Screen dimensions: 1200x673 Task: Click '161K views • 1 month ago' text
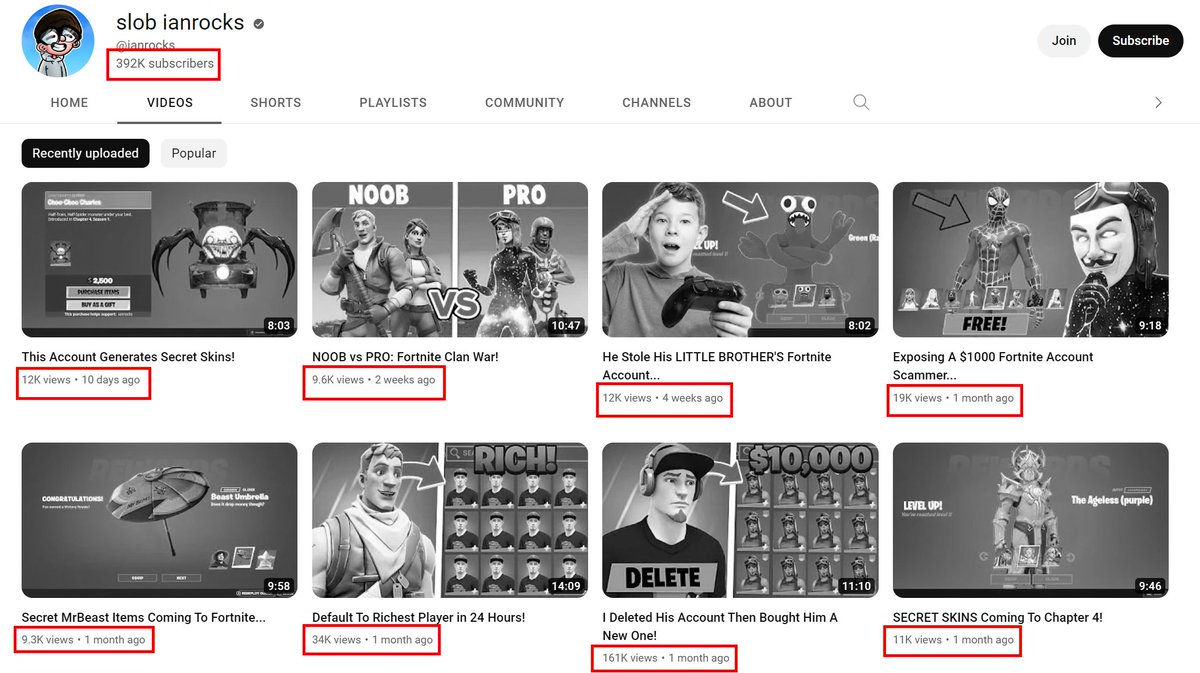(666, 658)
